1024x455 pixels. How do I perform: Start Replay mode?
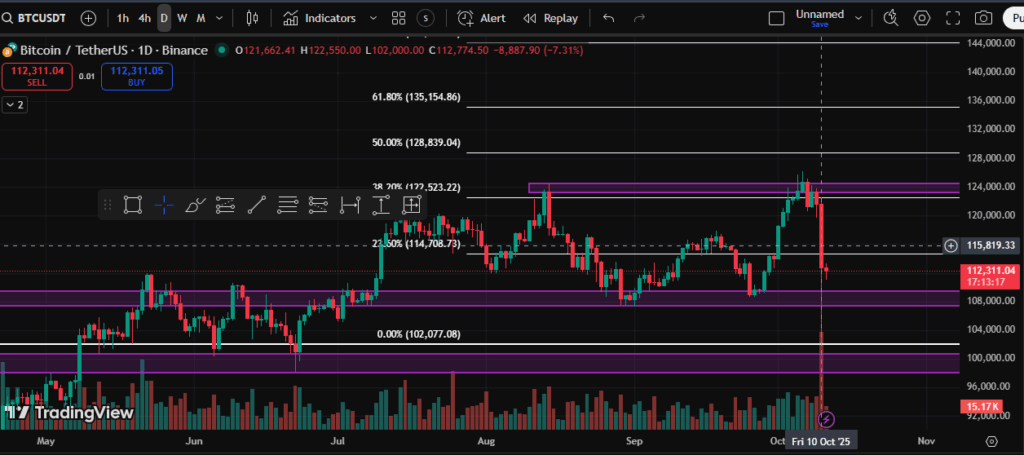(x=551, y=18)
